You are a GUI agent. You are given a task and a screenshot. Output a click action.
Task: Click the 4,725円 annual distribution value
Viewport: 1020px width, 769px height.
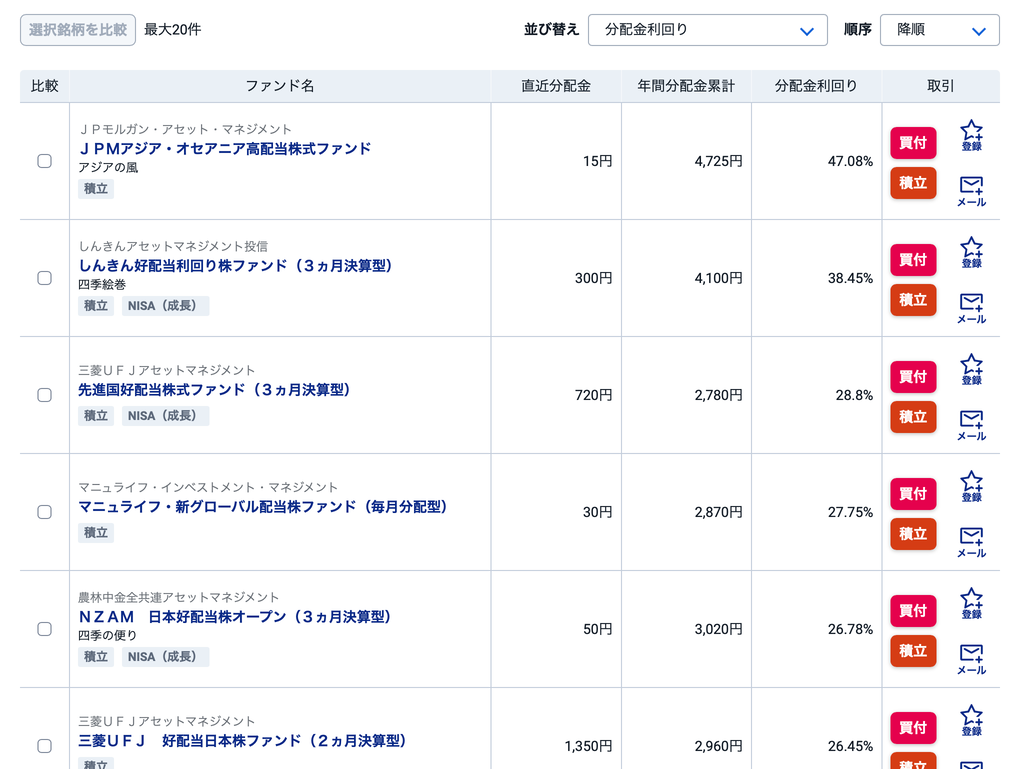click(x=718, y=161)
